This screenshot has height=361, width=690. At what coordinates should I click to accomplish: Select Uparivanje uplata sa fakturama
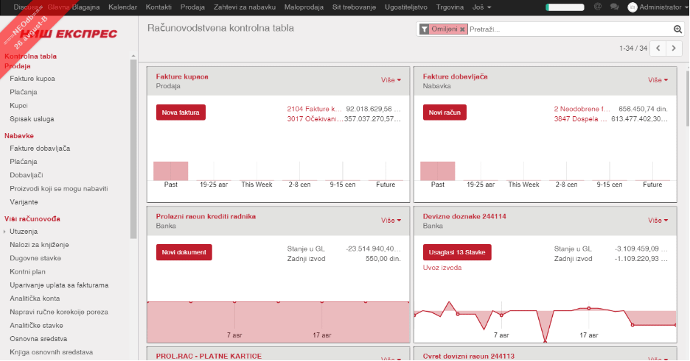coord(59,285)
